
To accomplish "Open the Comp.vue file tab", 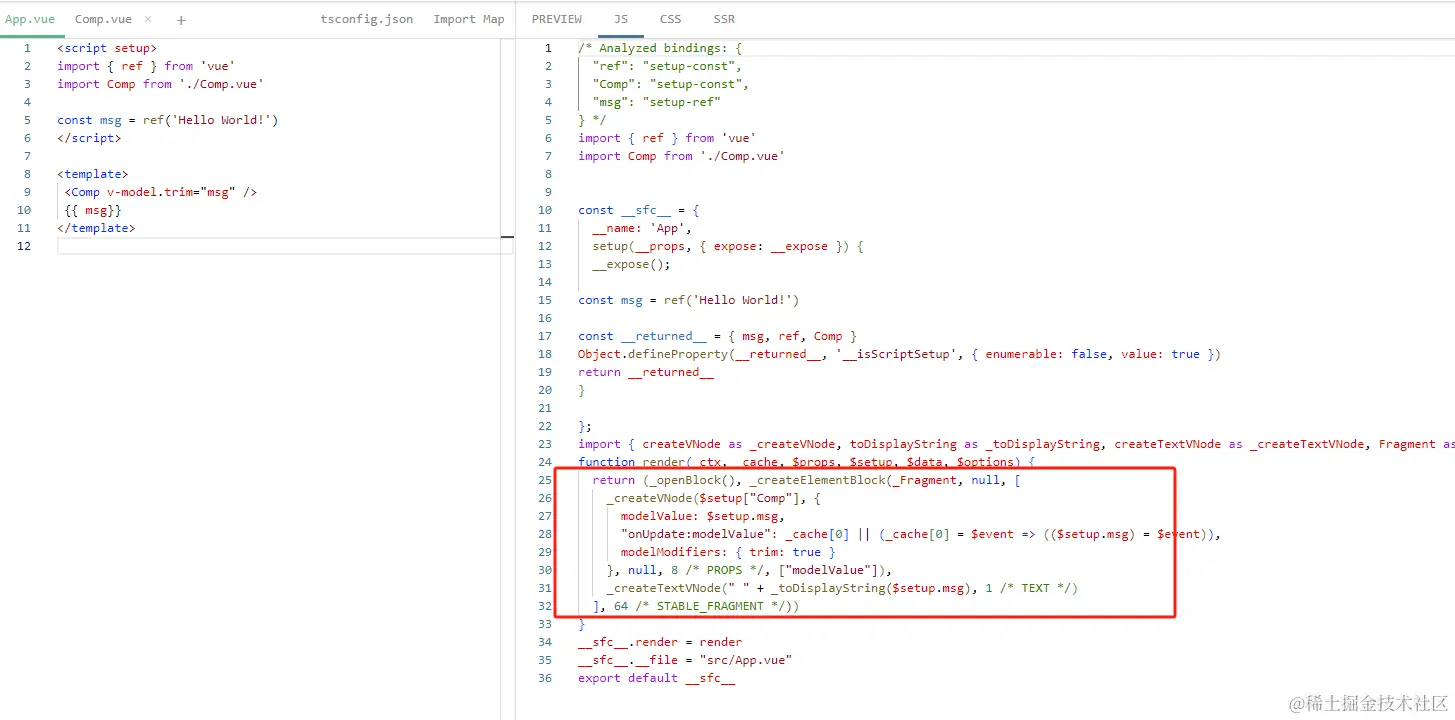I will [x=103, y=19].
